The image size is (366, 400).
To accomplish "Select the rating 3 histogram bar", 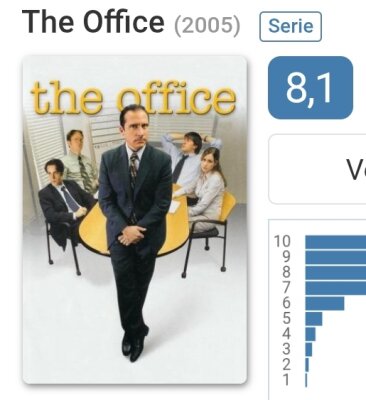I will pyautogui.click(x=309, y=350).
